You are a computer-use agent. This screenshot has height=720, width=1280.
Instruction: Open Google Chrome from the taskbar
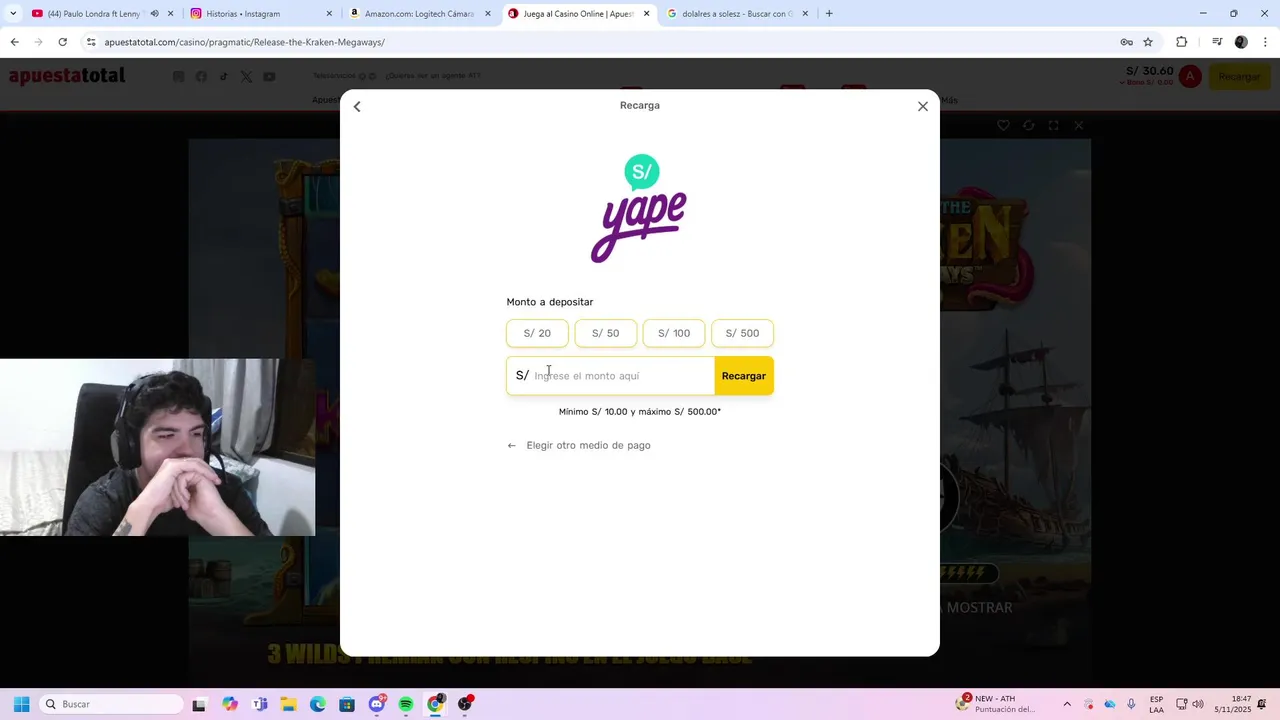pos(435,704)
